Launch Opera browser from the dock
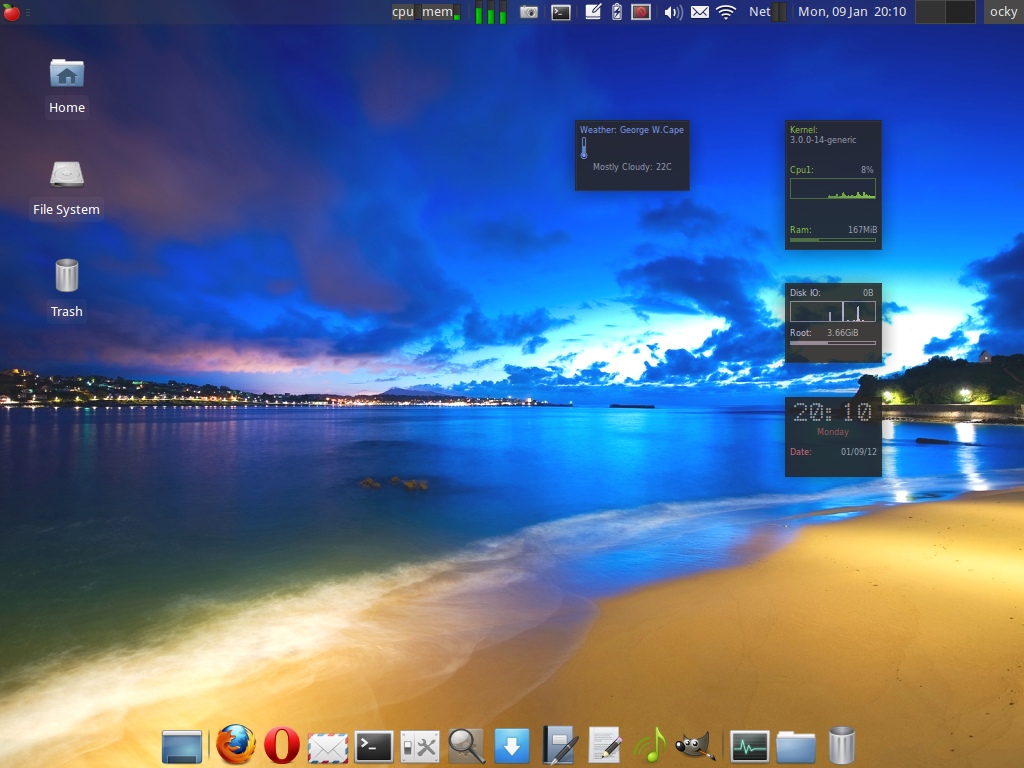 (x=281, y=745)
